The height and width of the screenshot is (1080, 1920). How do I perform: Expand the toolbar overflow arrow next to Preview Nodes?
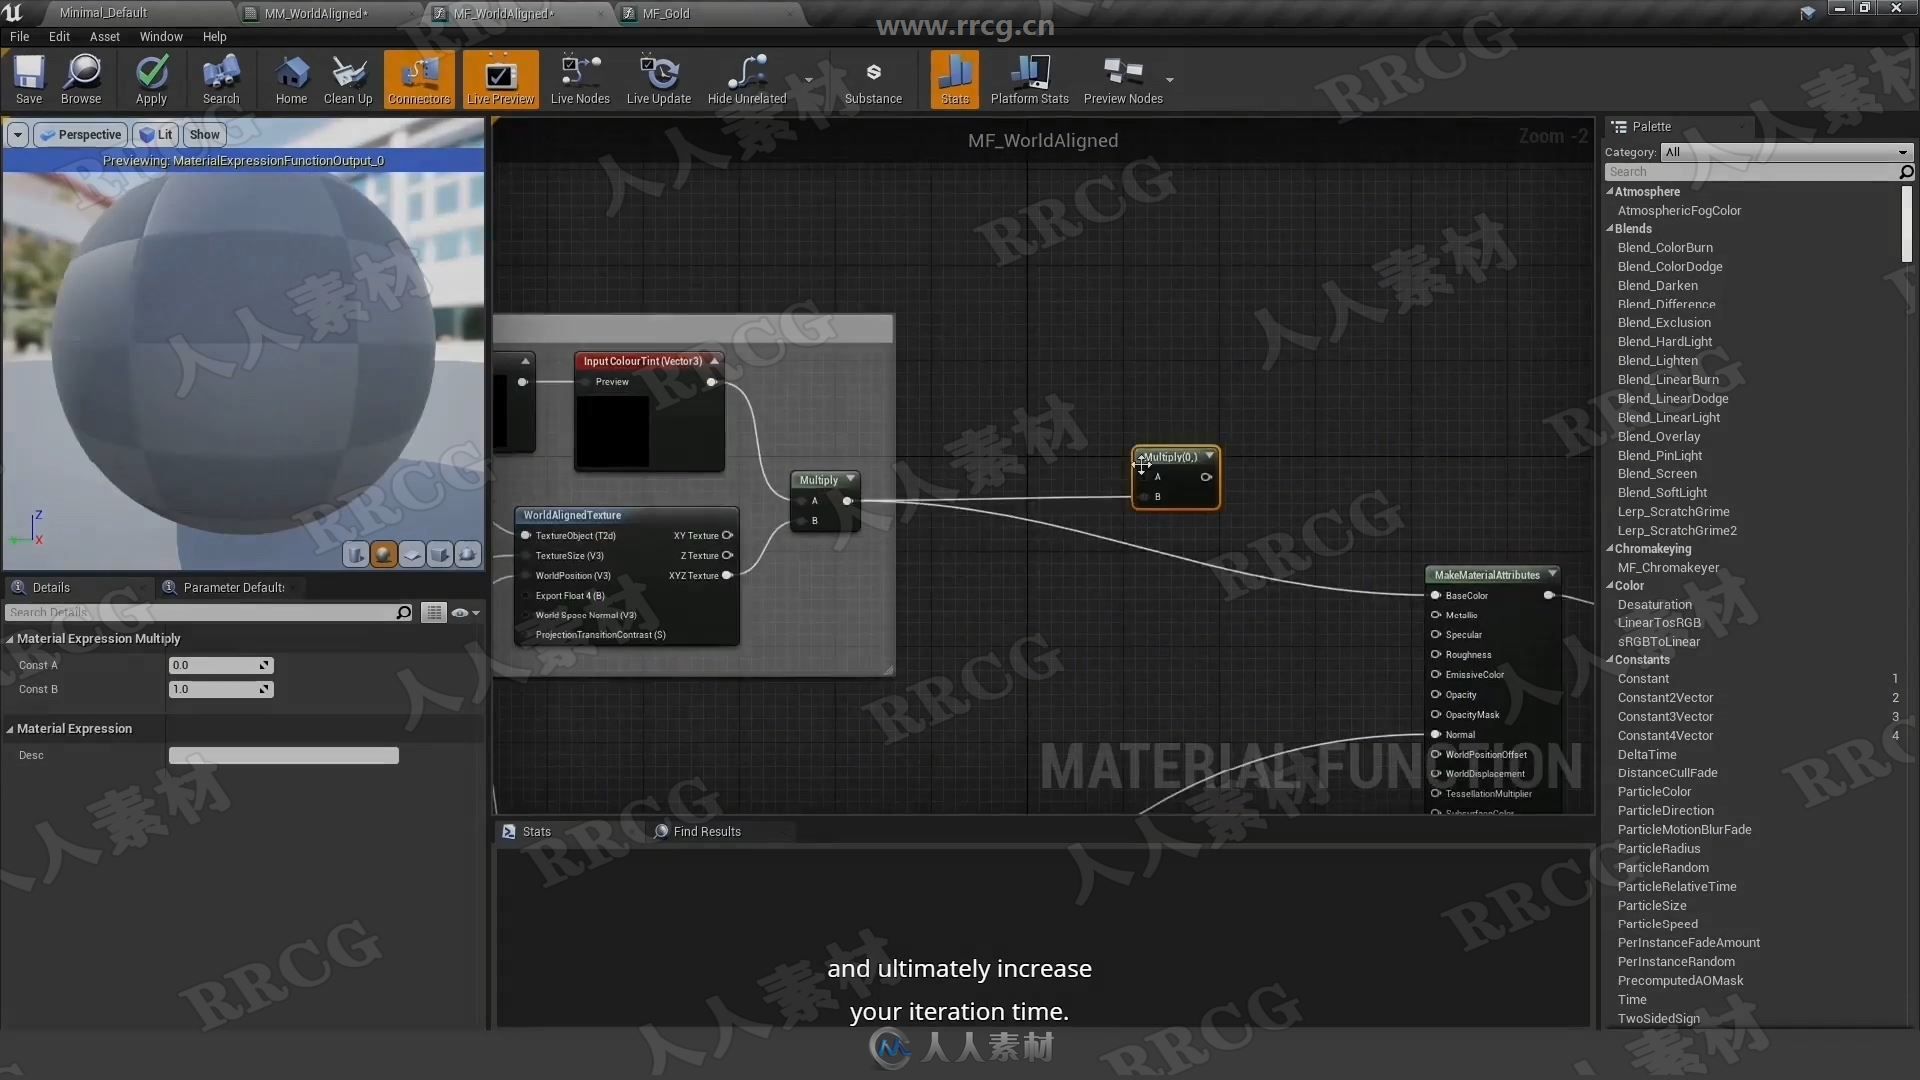coord(1169,79)
